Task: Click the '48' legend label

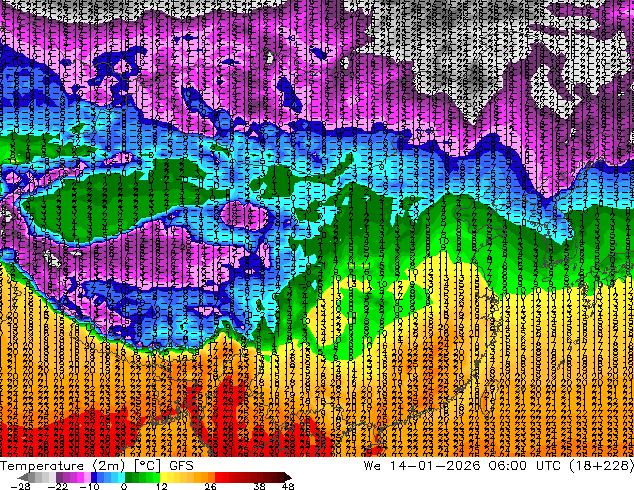Action: click(x=288, y=486)
